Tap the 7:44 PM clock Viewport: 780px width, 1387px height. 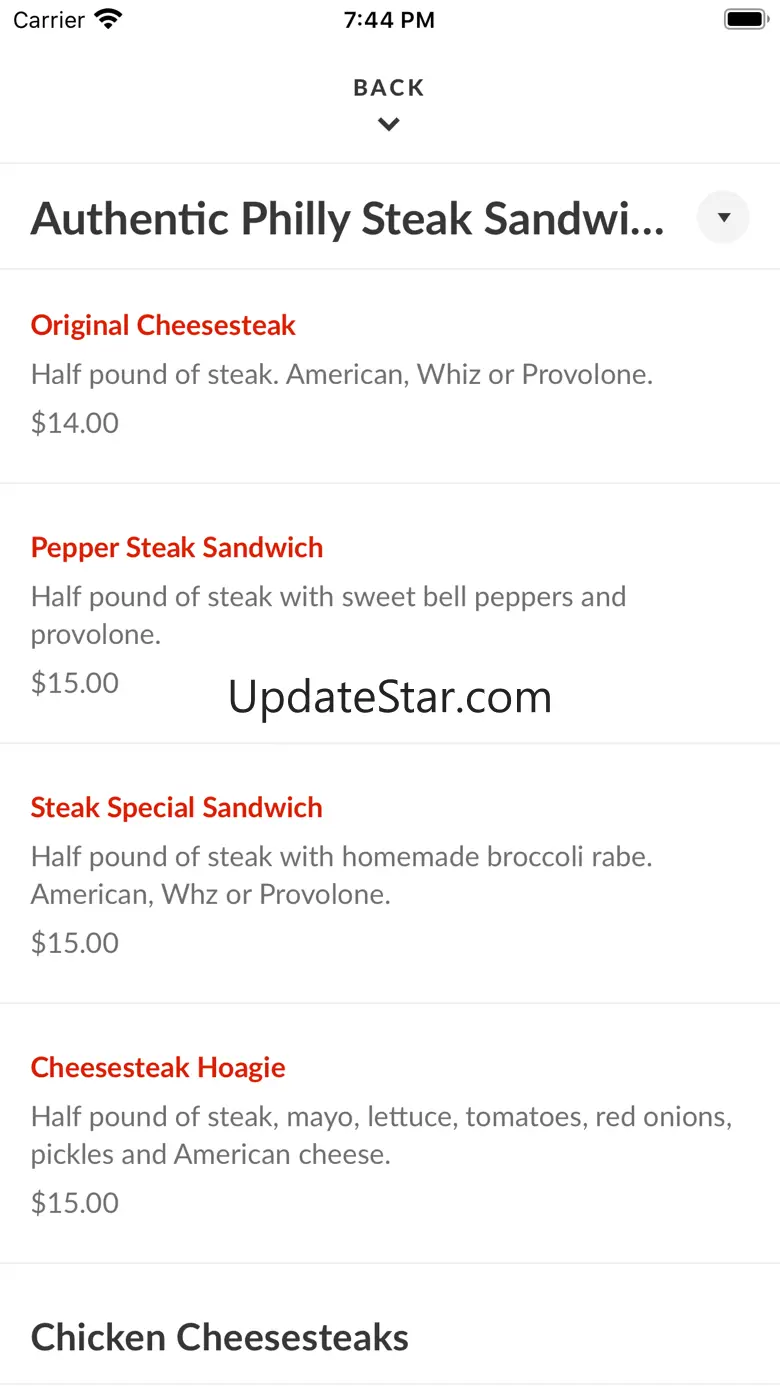(389, 20)
